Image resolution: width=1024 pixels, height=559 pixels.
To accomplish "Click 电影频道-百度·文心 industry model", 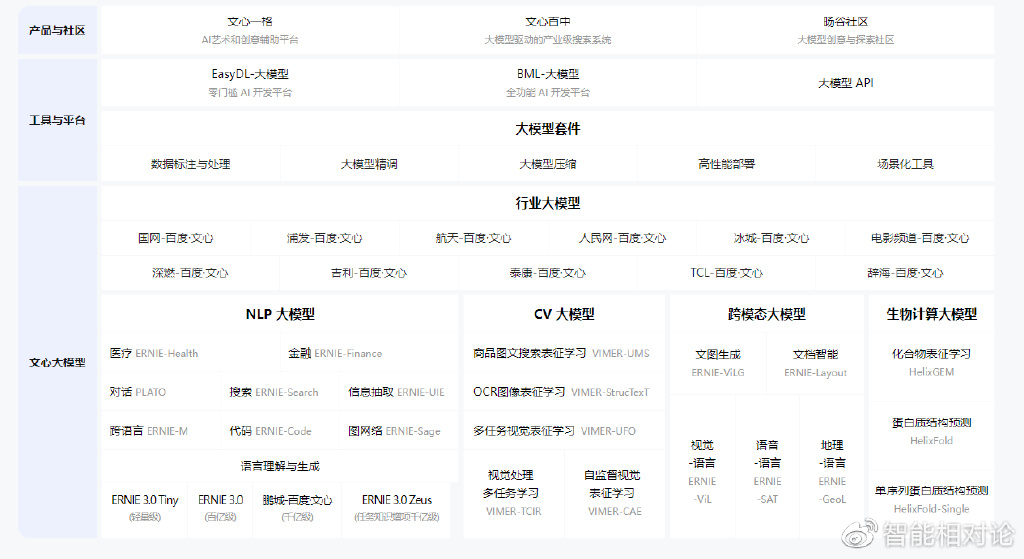I will 920,238.
